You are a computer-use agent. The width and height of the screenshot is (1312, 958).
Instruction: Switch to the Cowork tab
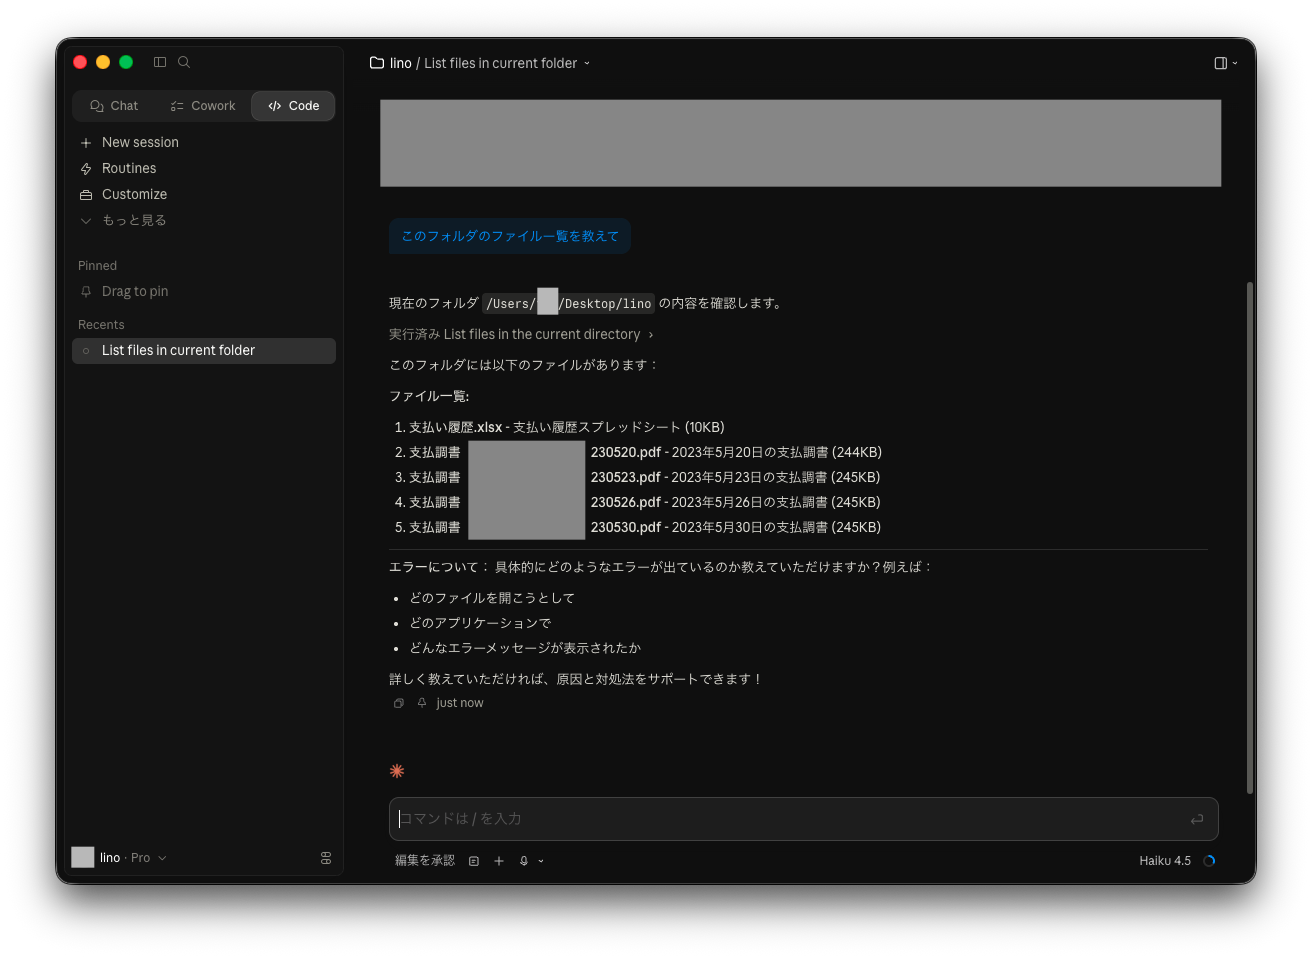[203, 106]
